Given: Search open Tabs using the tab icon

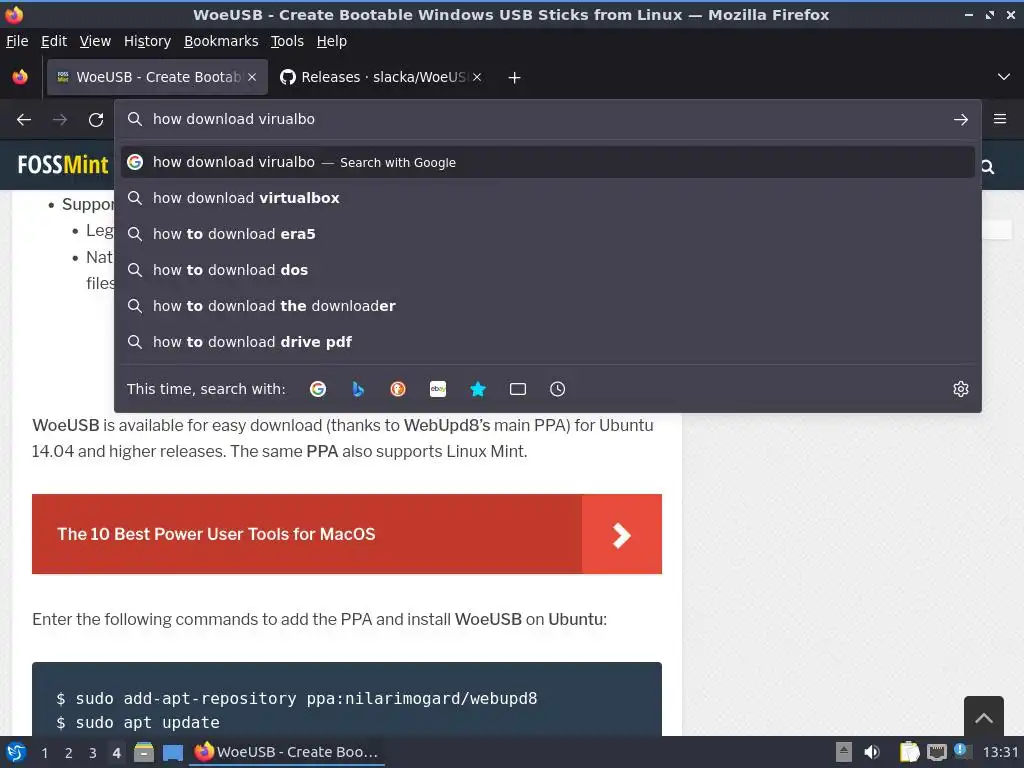Looking at the screenshot, I should [x=518, y=389].
